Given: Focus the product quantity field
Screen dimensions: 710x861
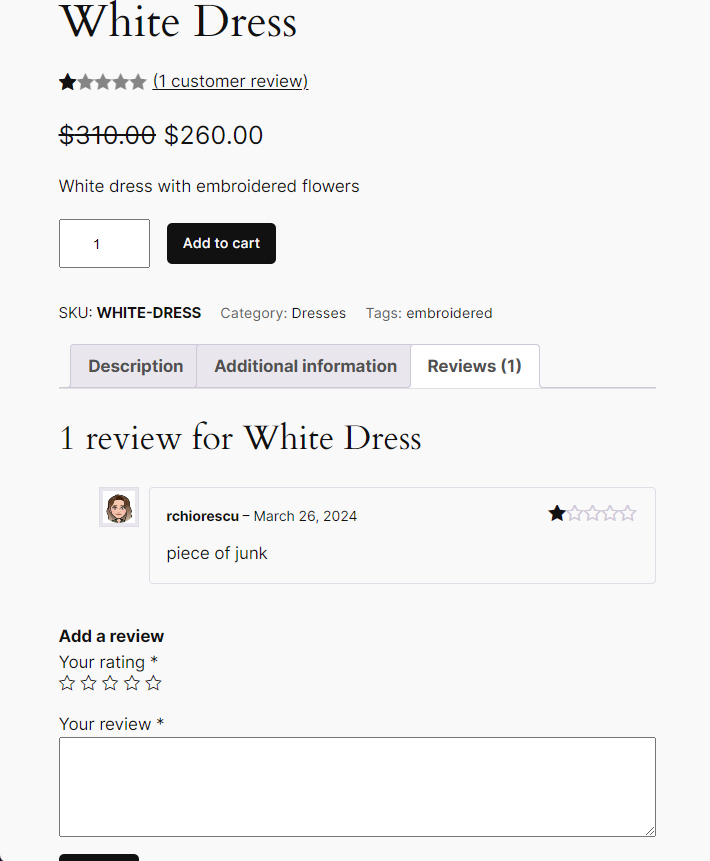Looking at the screenshot, I should pos(104,243).
